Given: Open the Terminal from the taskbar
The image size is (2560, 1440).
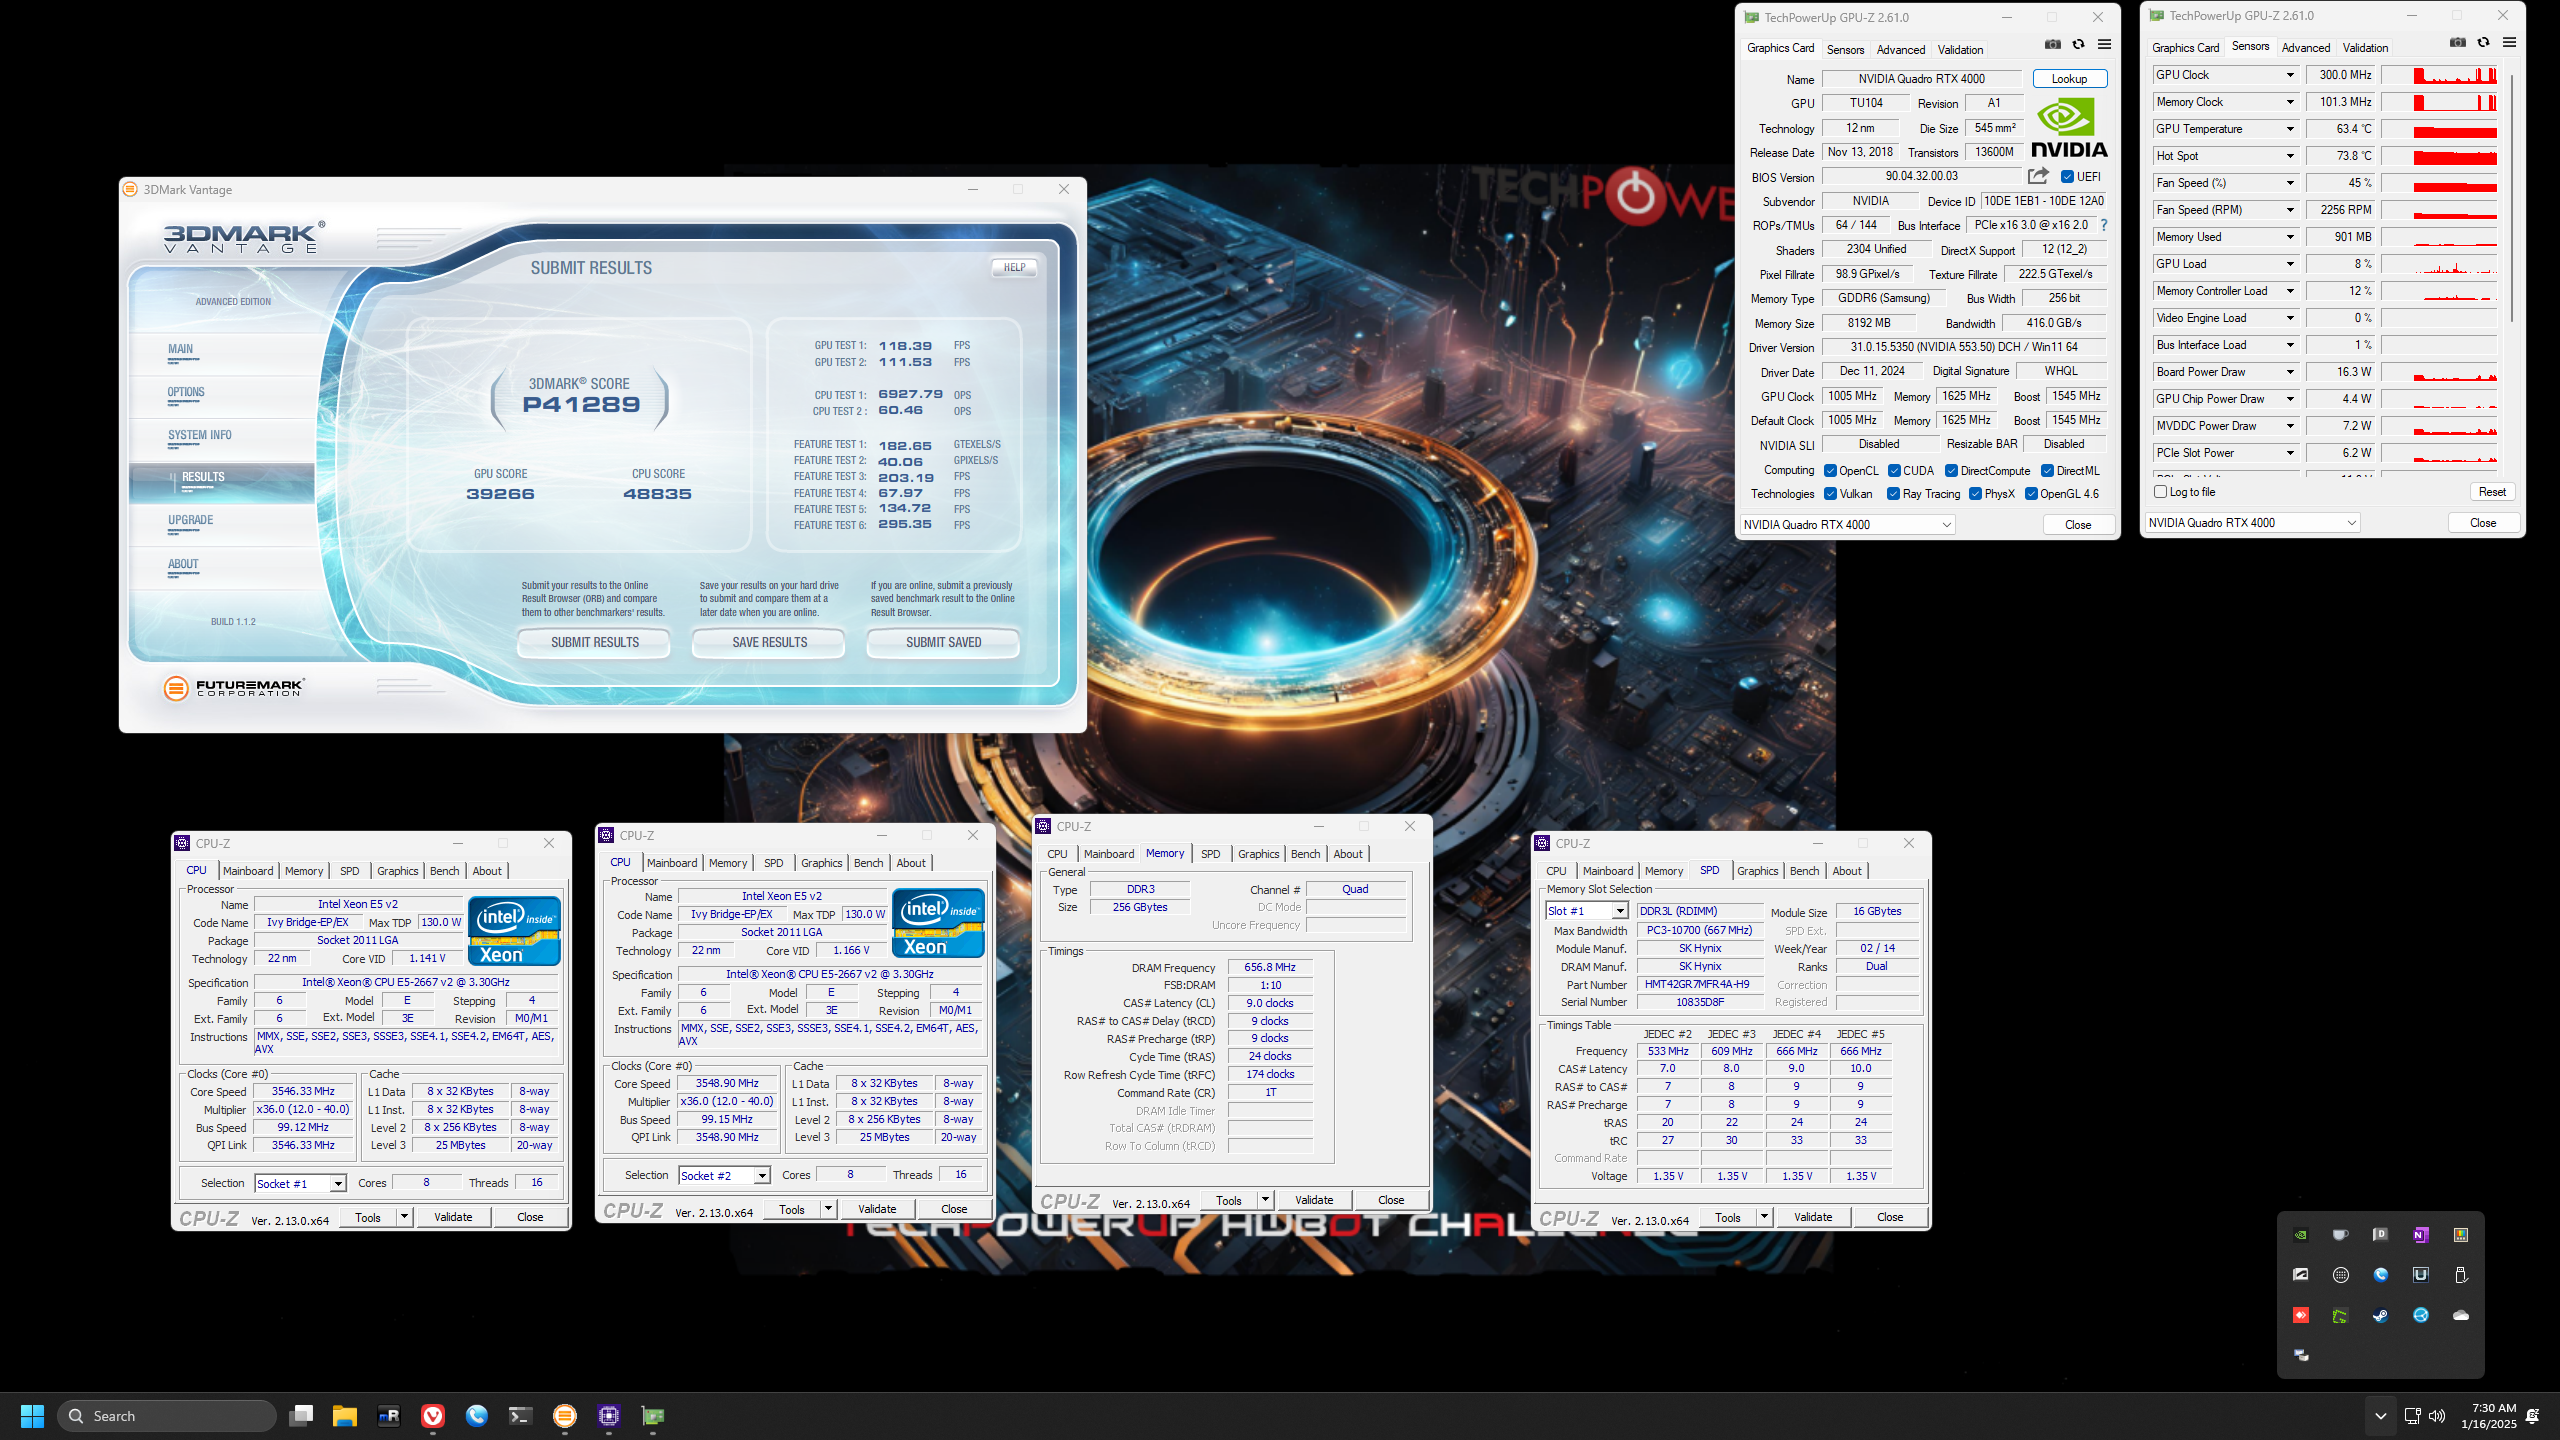Looking at the screenshot, I should 520,1415.
